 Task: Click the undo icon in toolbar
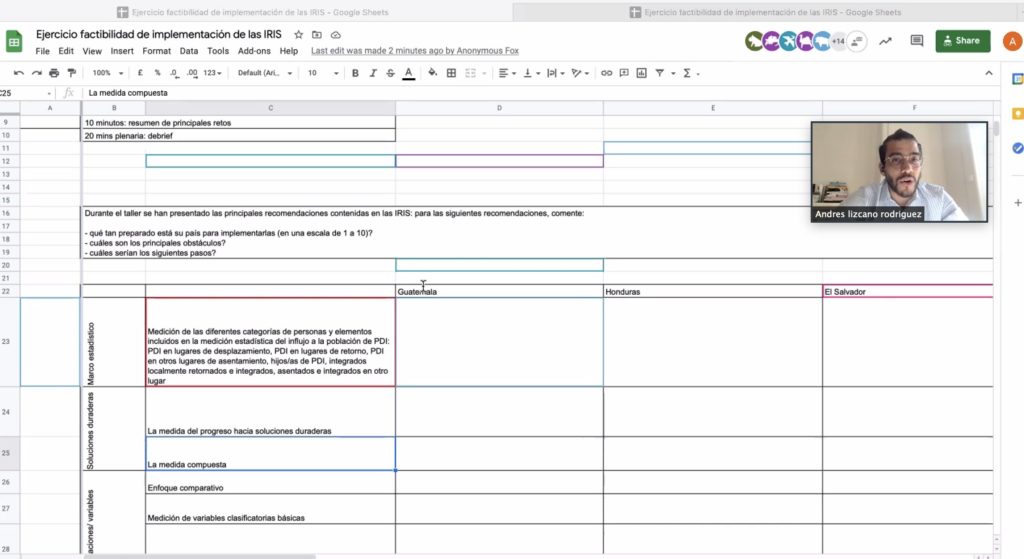click(19, 73)
